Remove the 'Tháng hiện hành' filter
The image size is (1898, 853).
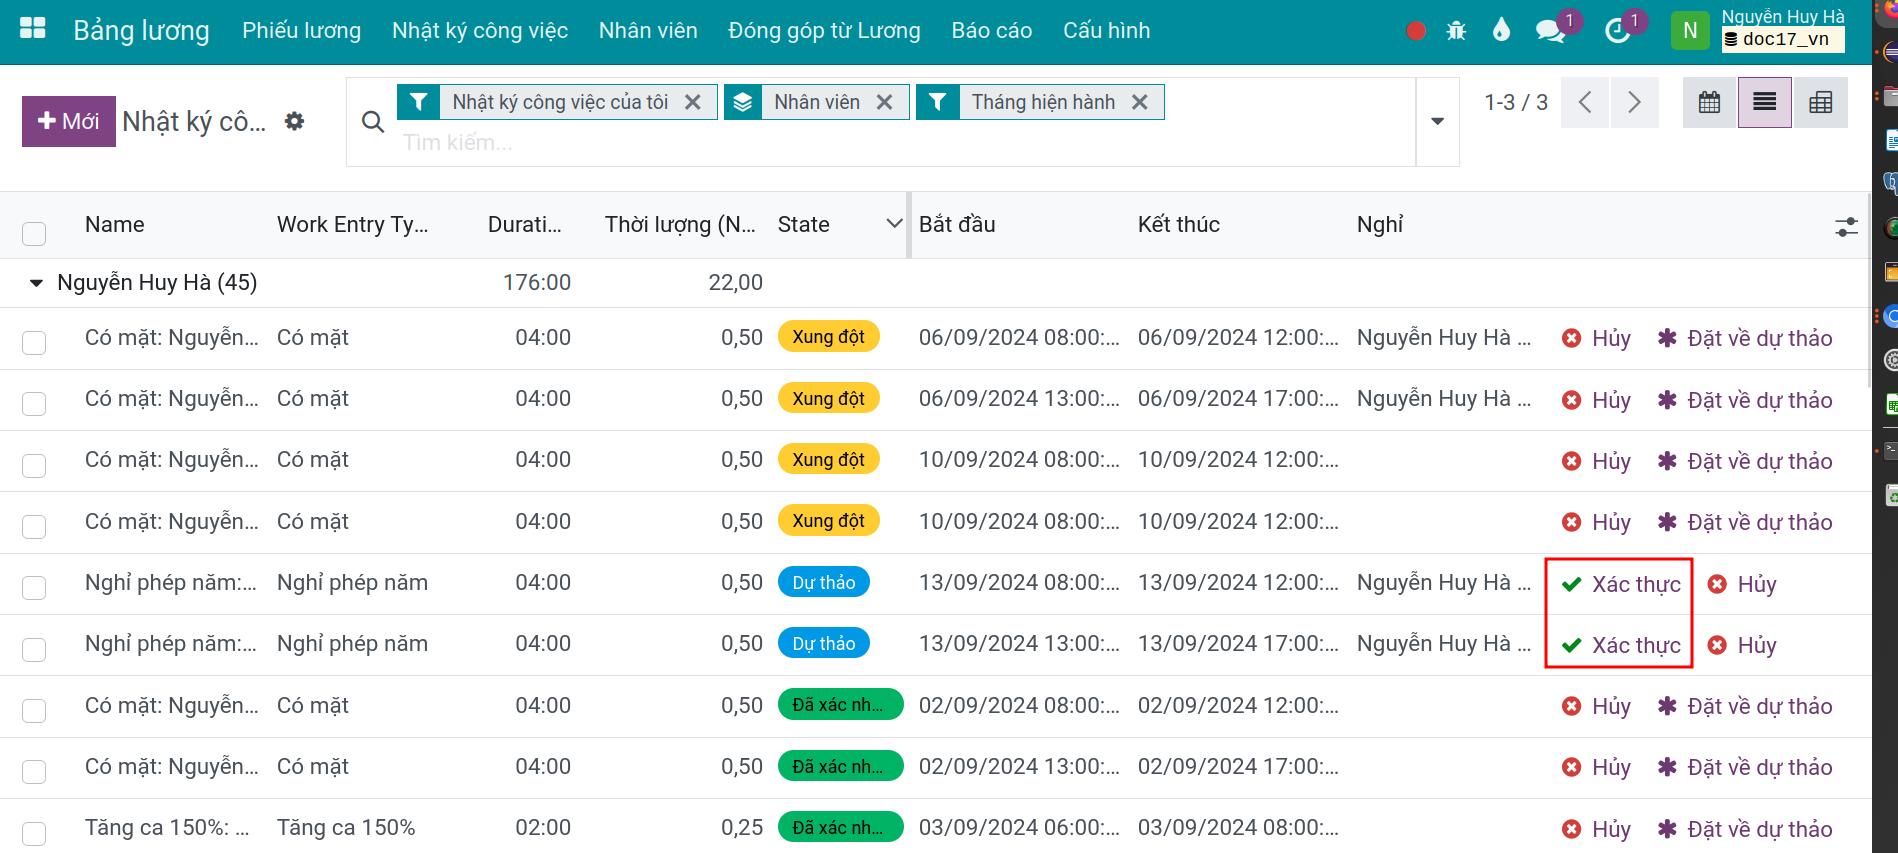[1139, 102]
